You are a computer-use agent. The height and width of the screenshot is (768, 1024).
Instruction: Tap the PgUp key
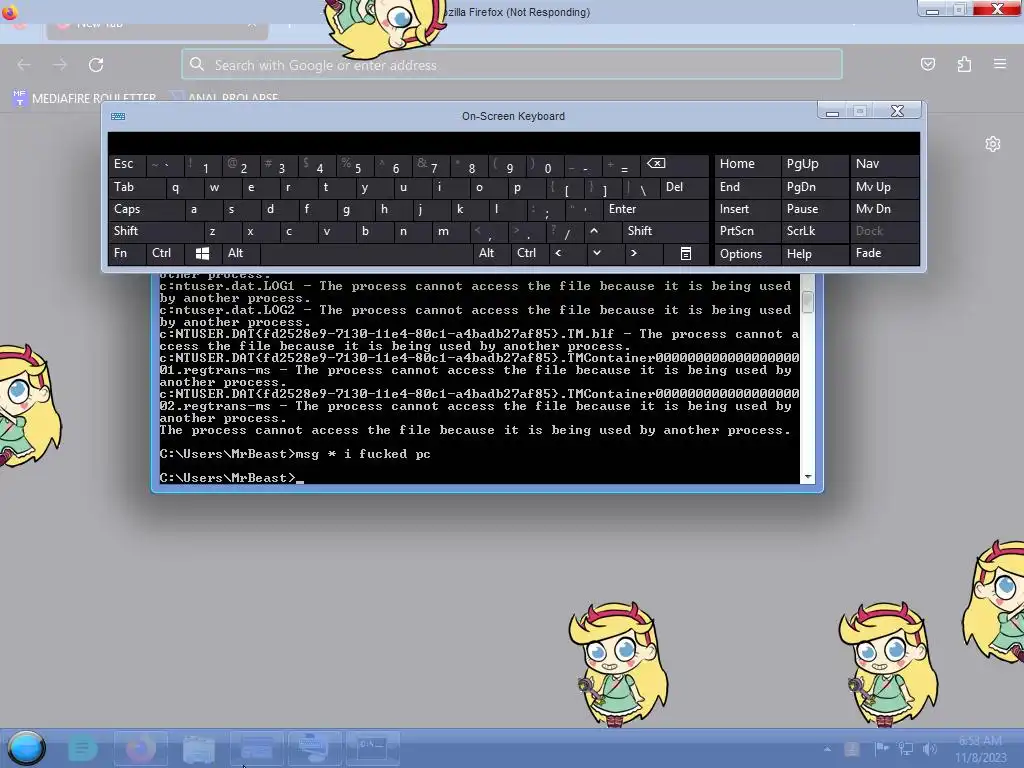point(814,164)
